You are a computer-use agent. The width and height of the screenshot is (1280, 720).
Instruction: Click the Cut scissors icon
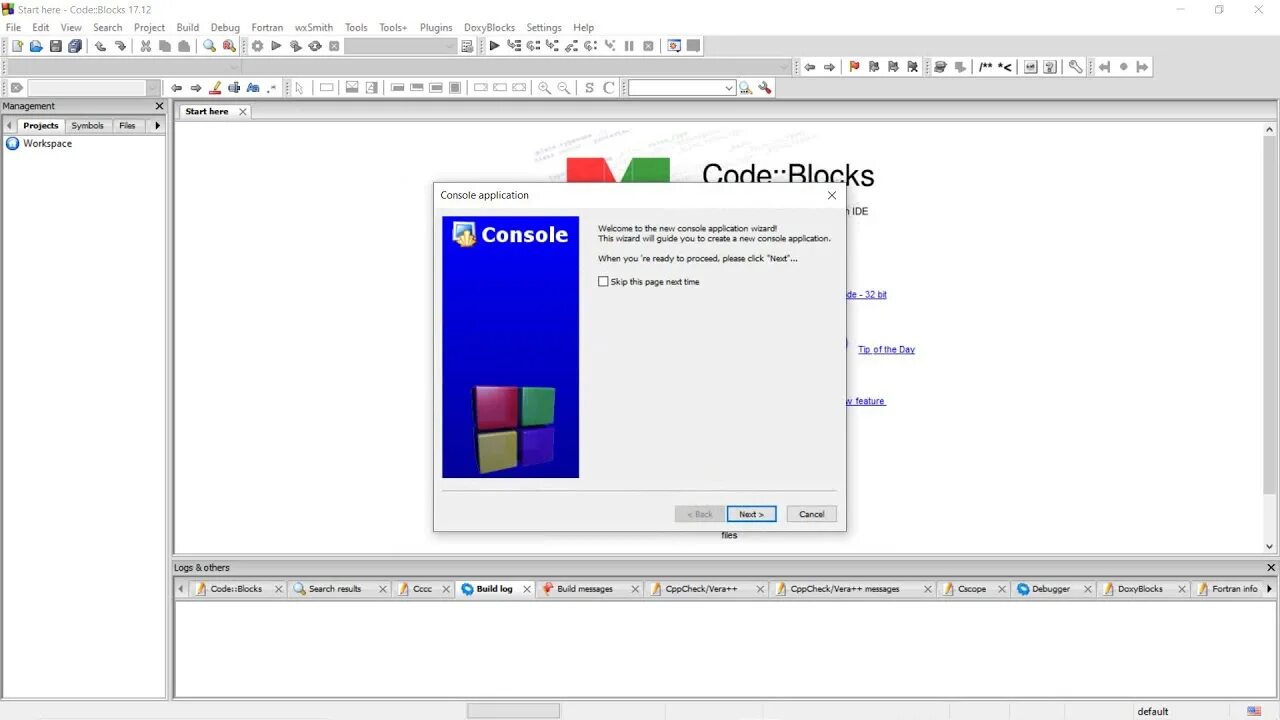(146, 46)
